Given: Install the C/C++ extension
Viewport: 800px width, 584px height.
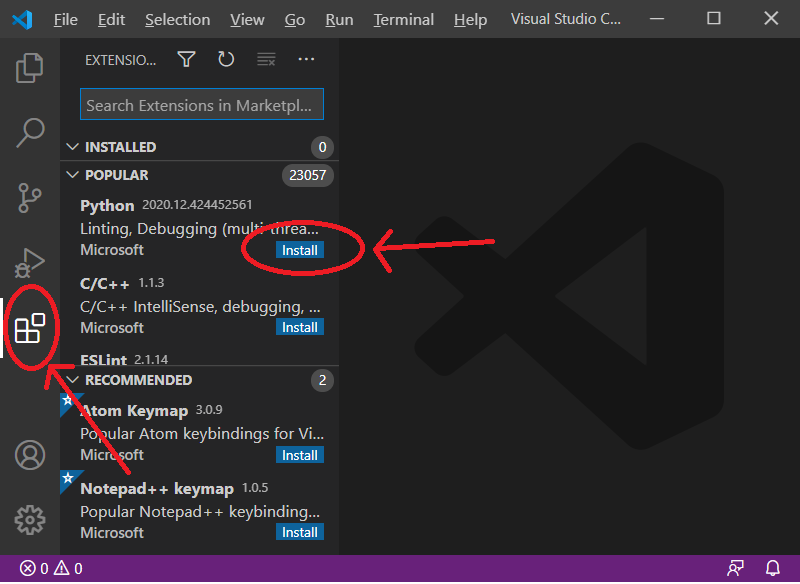Looking at the screenshot, I should pyautogui.click(x=300, y=327).
